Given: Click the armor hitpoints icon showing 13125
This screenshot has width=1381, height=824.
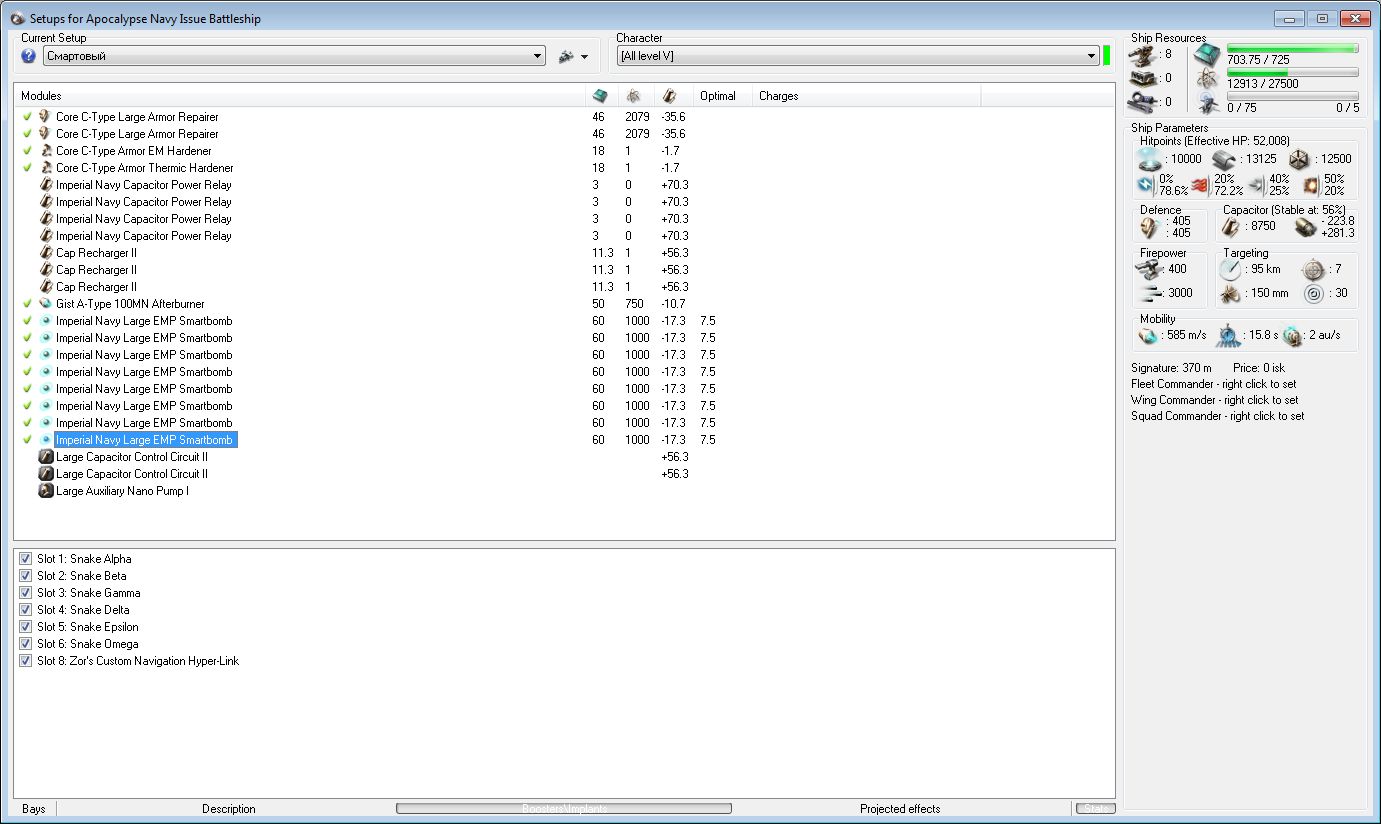Looking at the screenshot, I should [1225, 159].
